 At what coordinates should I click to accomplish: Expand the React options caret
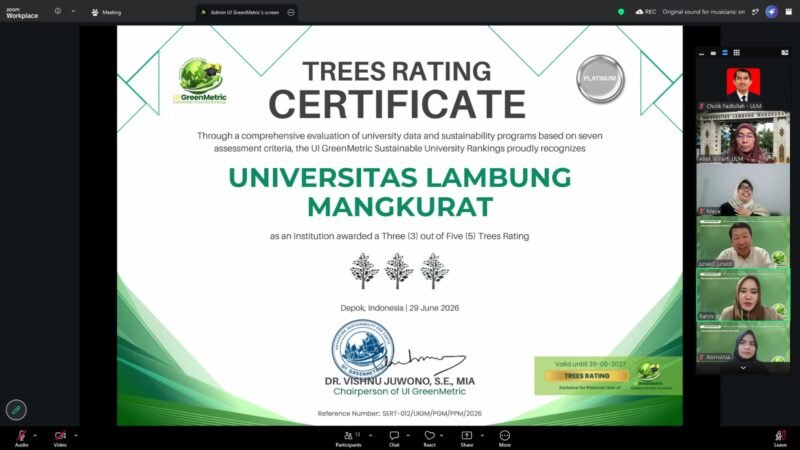[441, 436]
